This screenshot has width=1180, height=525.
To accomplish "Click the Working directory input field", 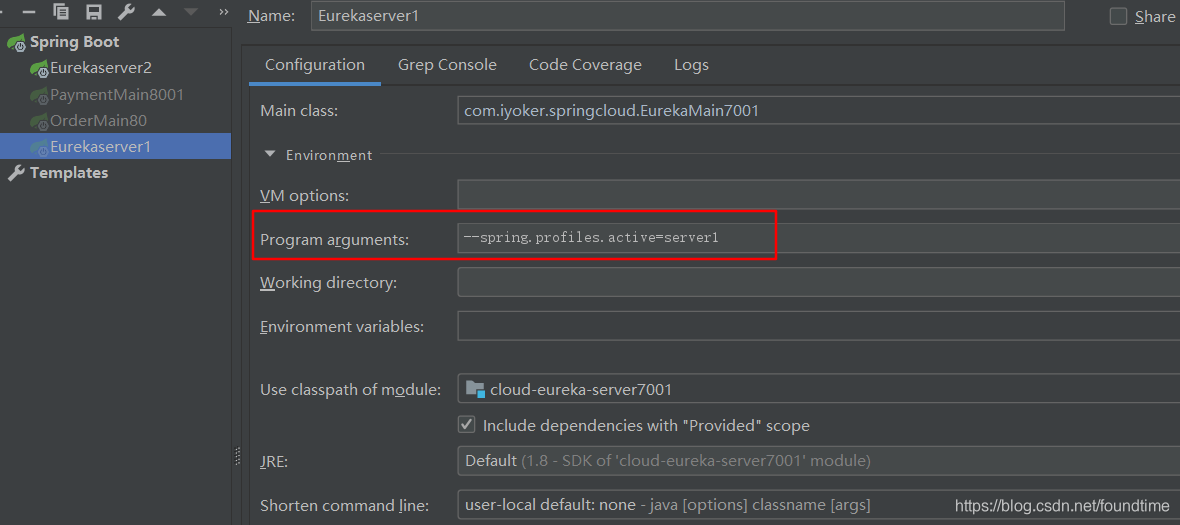I will (x=818, y=282).
